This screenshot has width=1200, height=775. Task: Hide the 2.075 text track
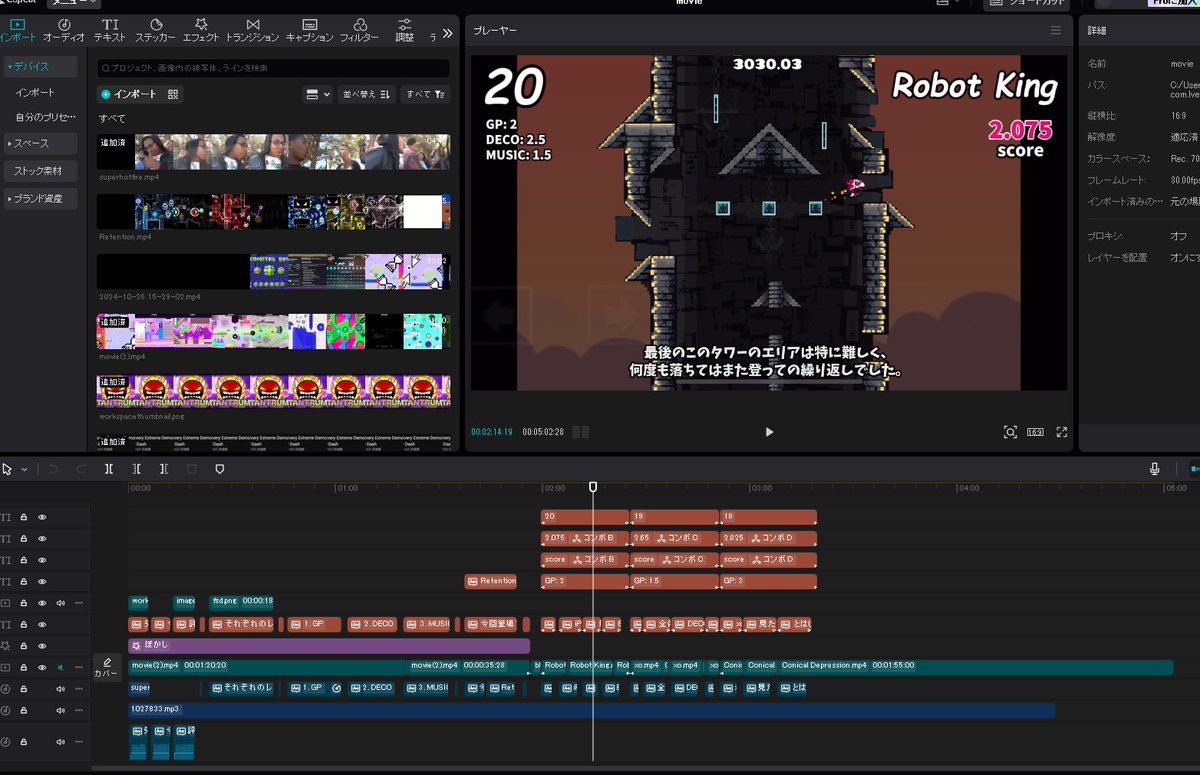coord(42,539)
